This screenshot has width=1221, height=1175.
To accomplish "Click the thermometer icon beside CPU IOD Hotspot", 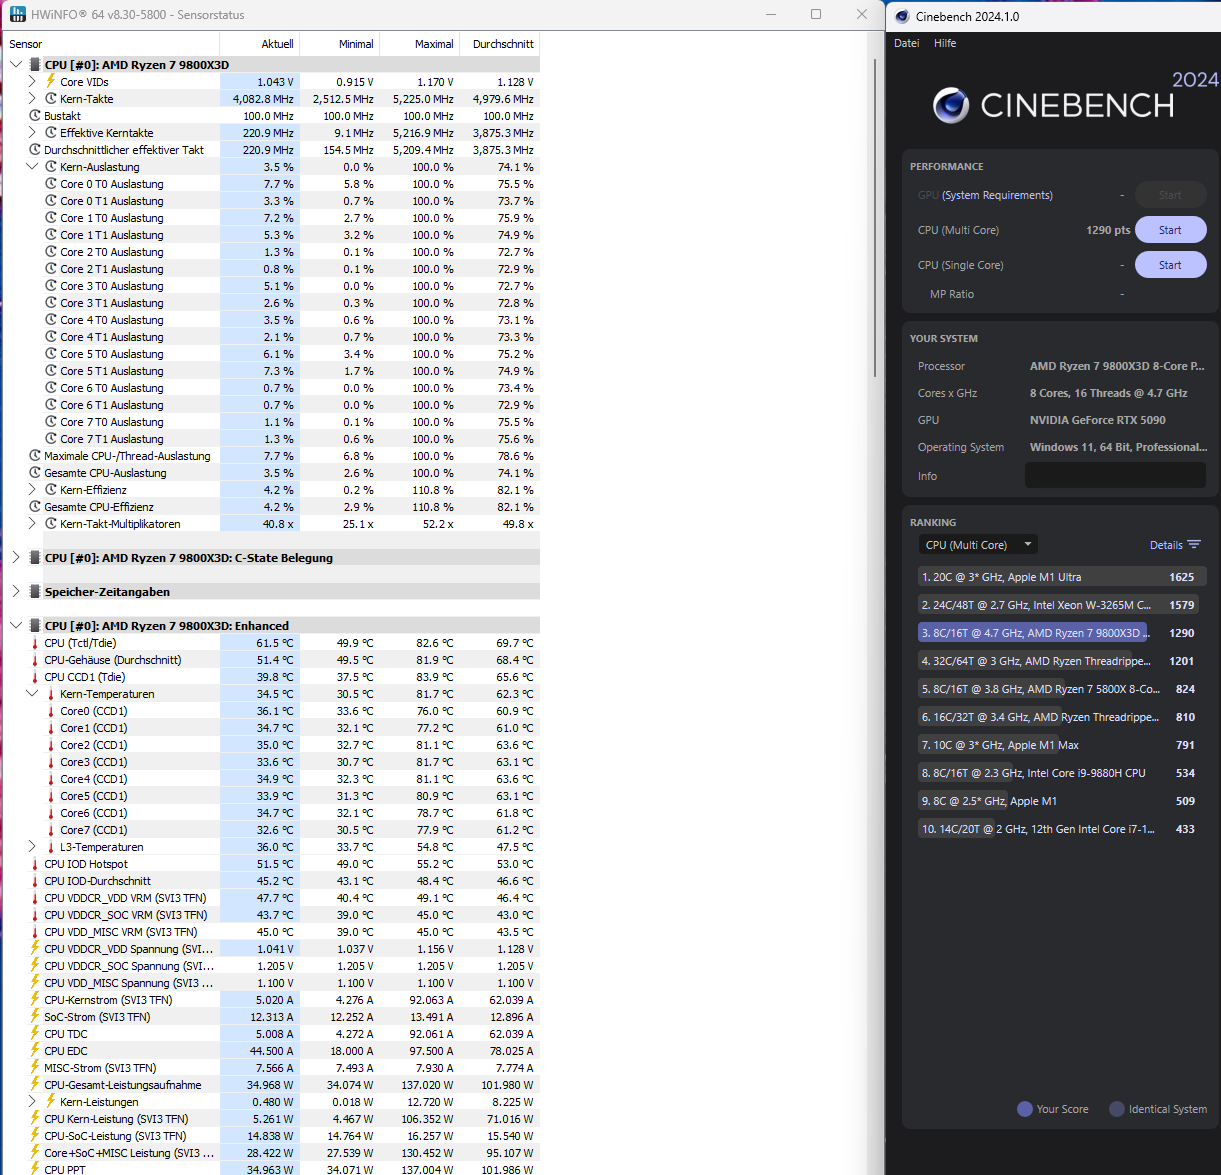I will coord(35,864).
